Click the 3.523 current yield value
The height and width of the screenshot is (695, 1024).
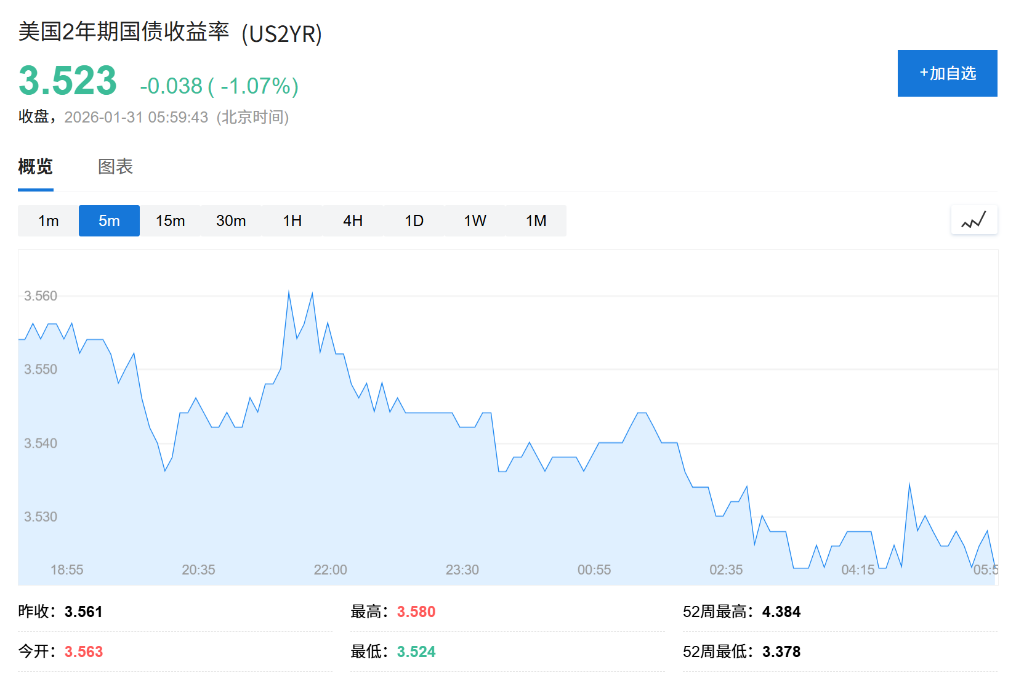[68, 81]
